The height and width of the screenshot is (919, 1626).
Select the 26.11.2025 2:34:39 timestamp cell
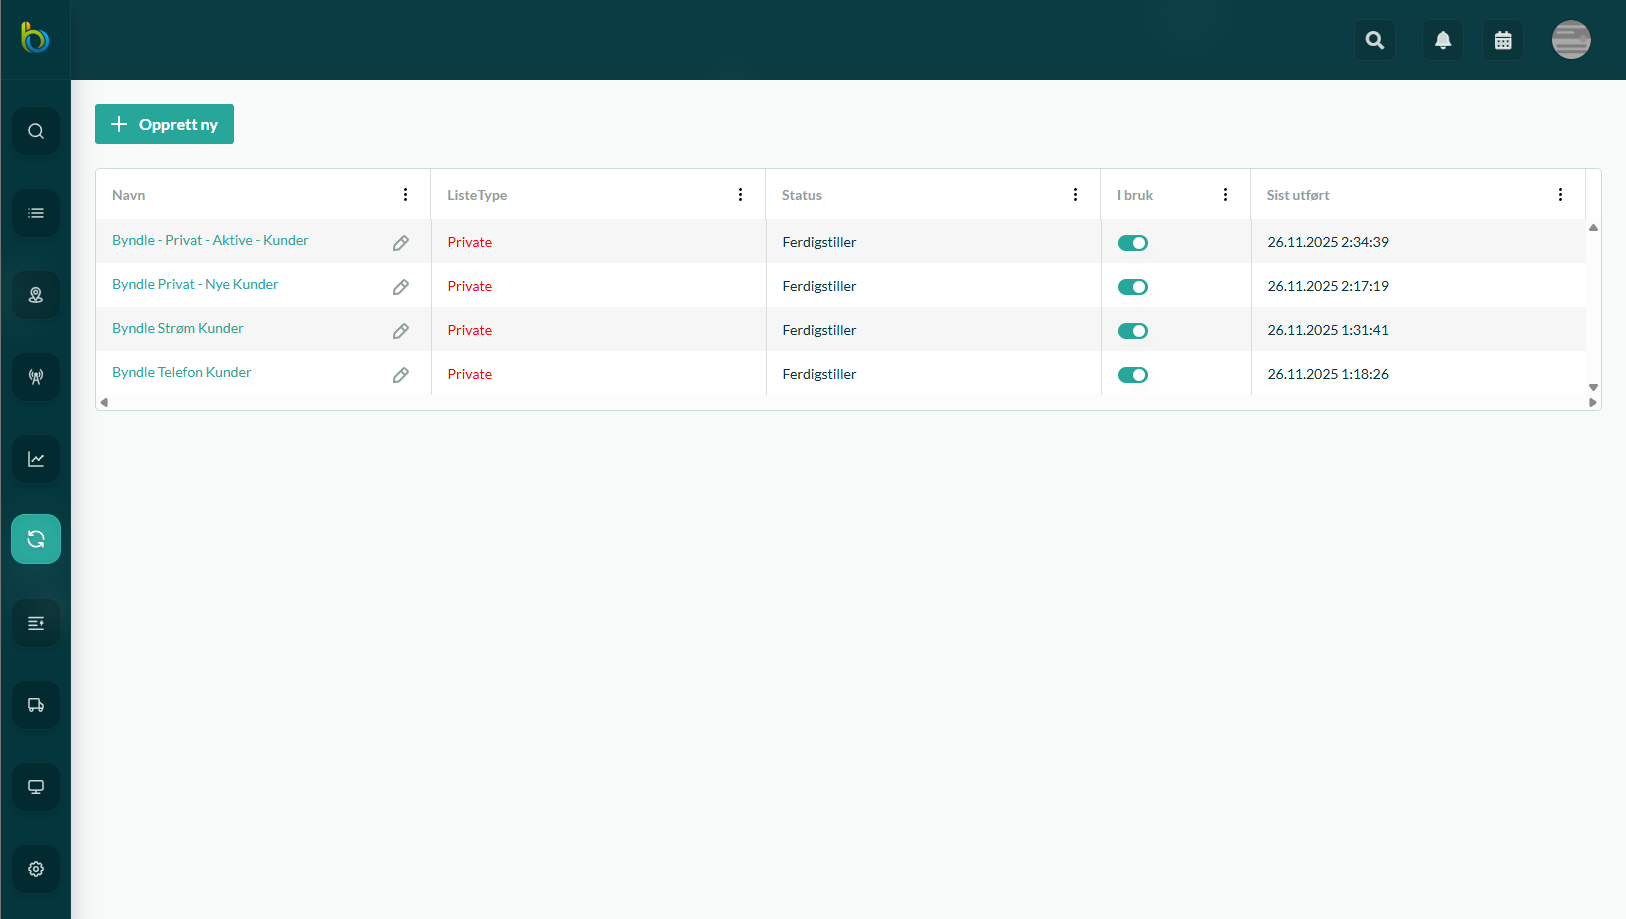1328,242
